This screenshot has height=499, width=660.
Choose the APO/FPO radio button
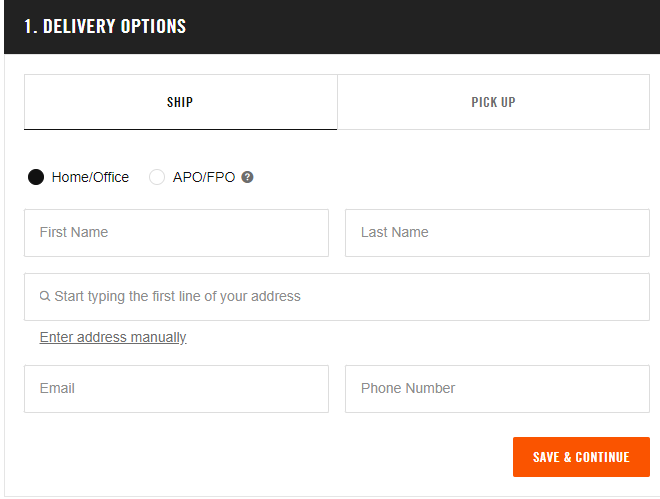coord(157,177)
